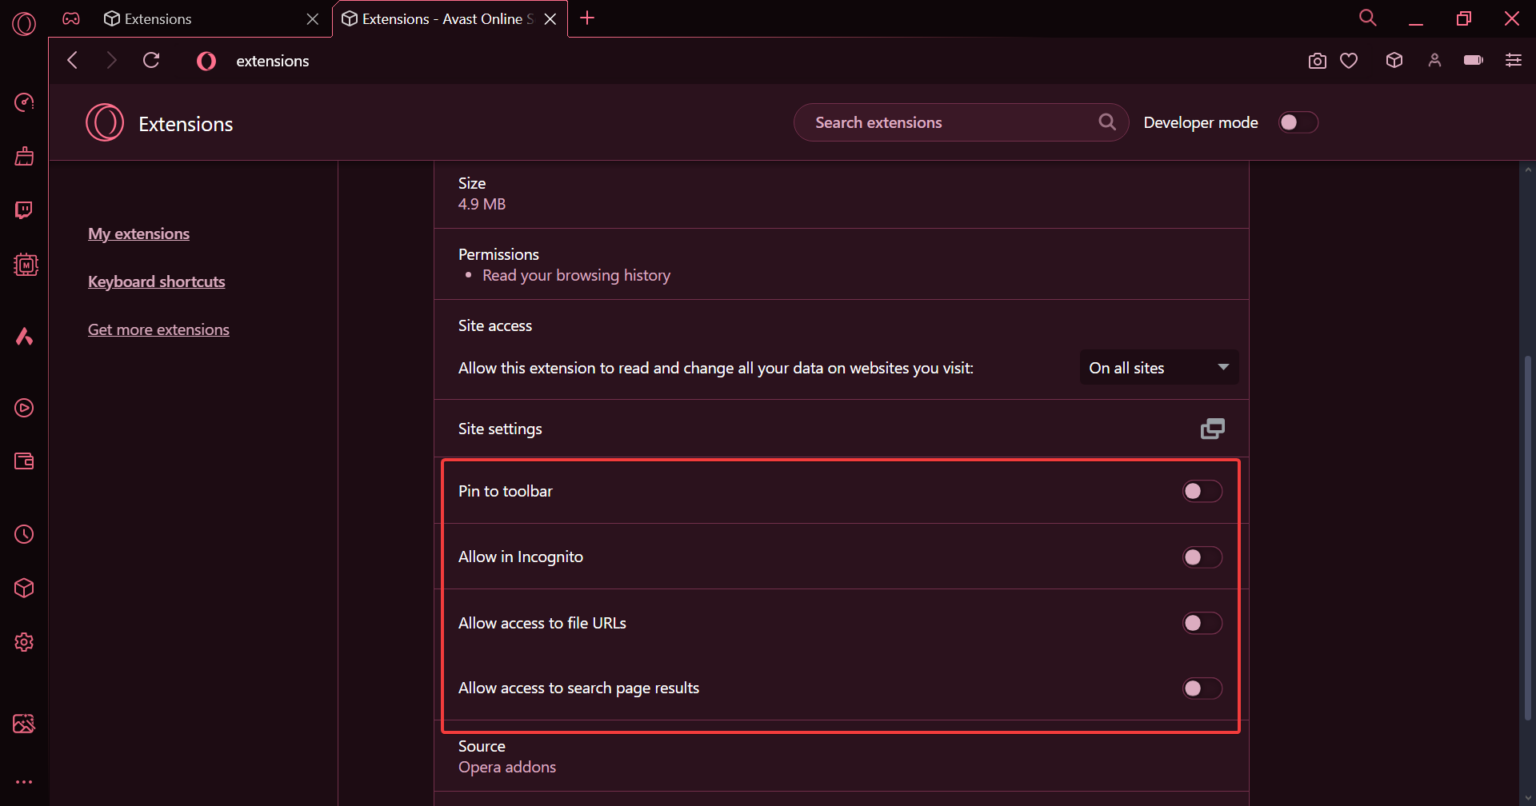Click the battery saver icon
Screen dimensions: 1536x806
[1472, 60]
